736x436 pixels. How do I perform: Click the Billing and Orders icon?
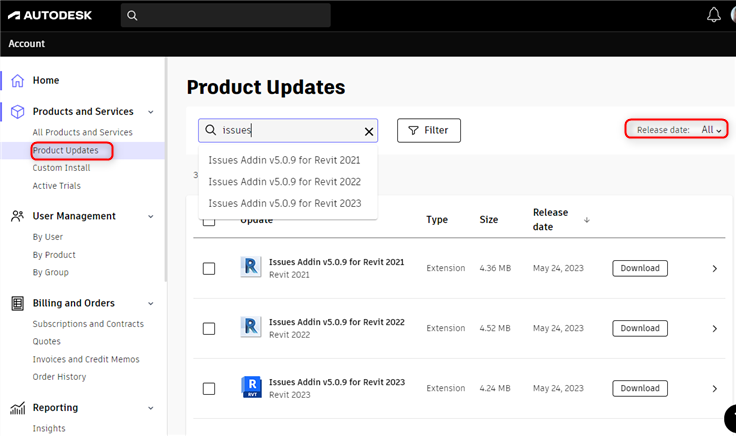(x=17, y=303)
